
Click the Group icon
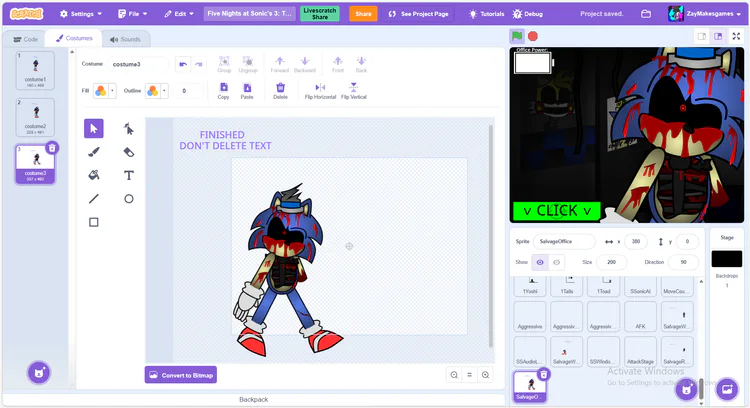(224, 64)
